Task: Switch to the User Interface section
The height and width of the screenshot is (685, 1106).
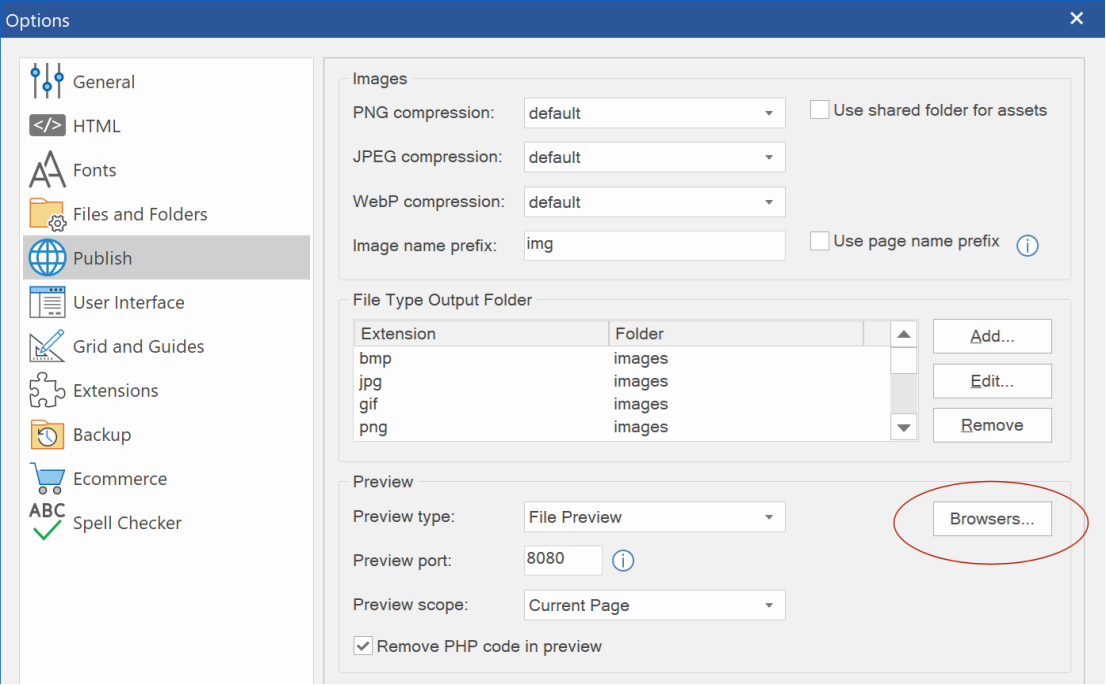Action: click(128, 302)
